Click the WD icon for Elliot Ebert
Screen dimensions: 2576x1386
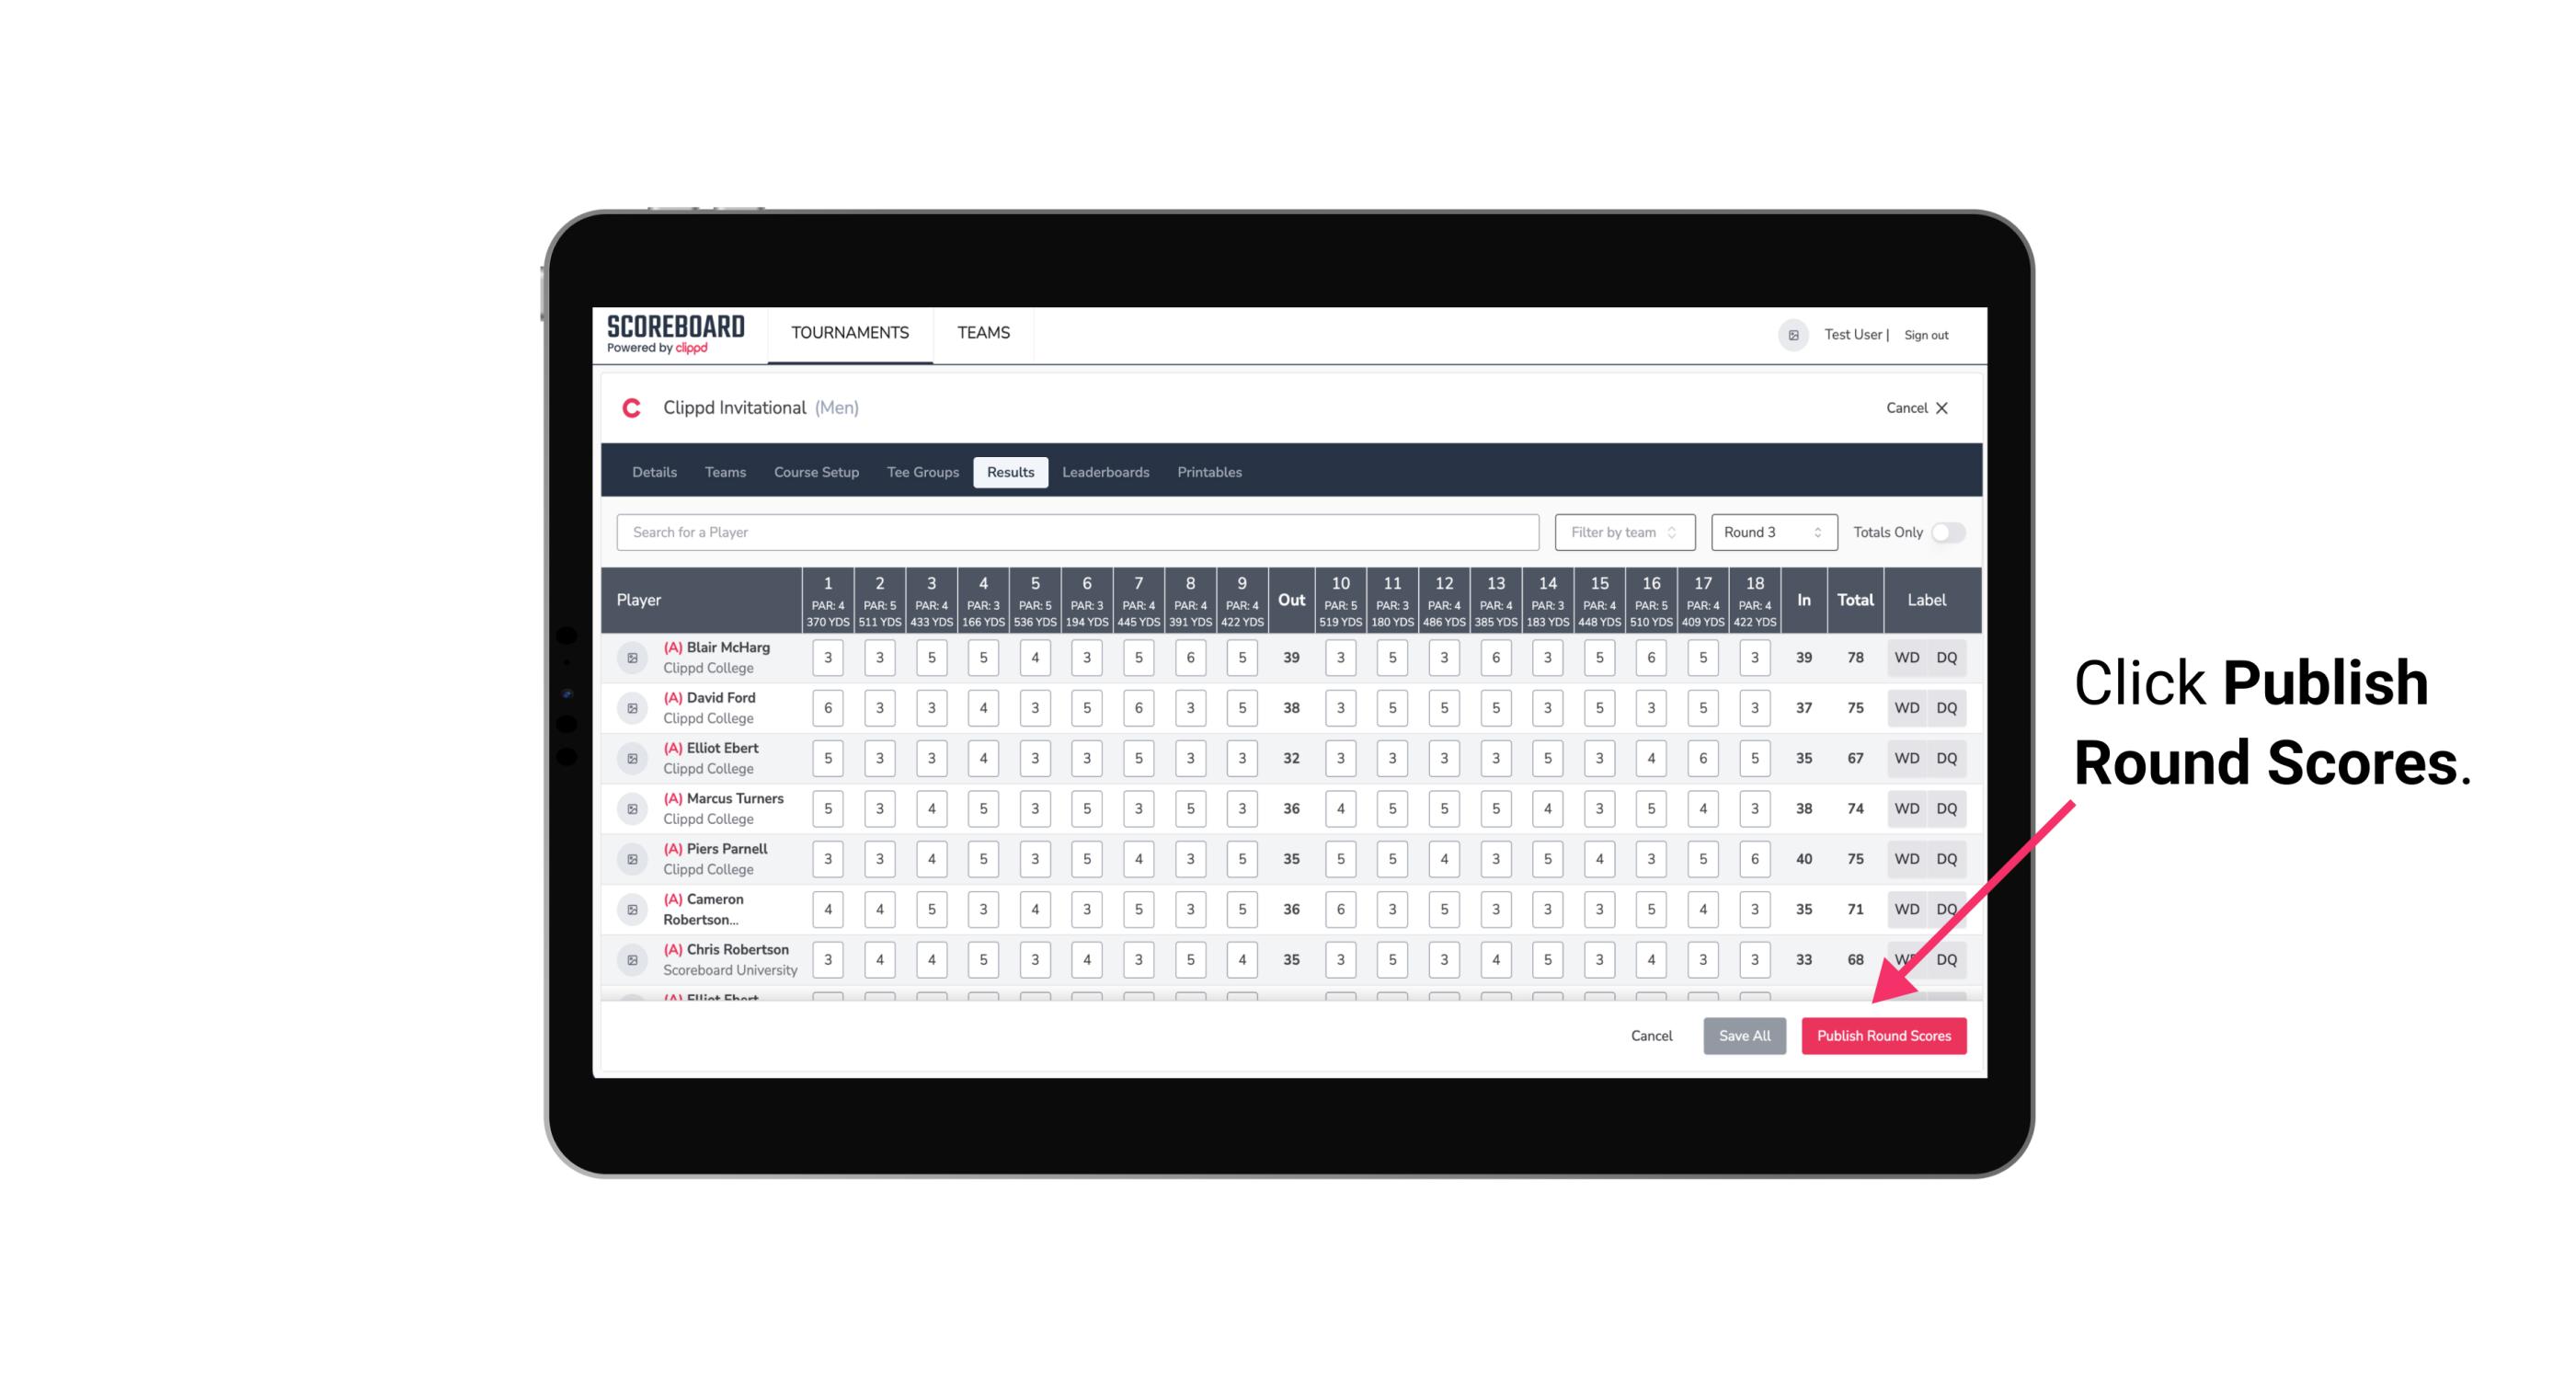1906,758
